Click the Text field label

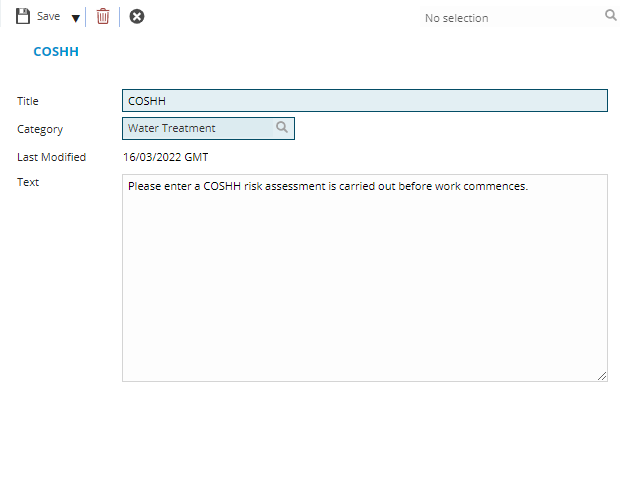coord(28,182)
